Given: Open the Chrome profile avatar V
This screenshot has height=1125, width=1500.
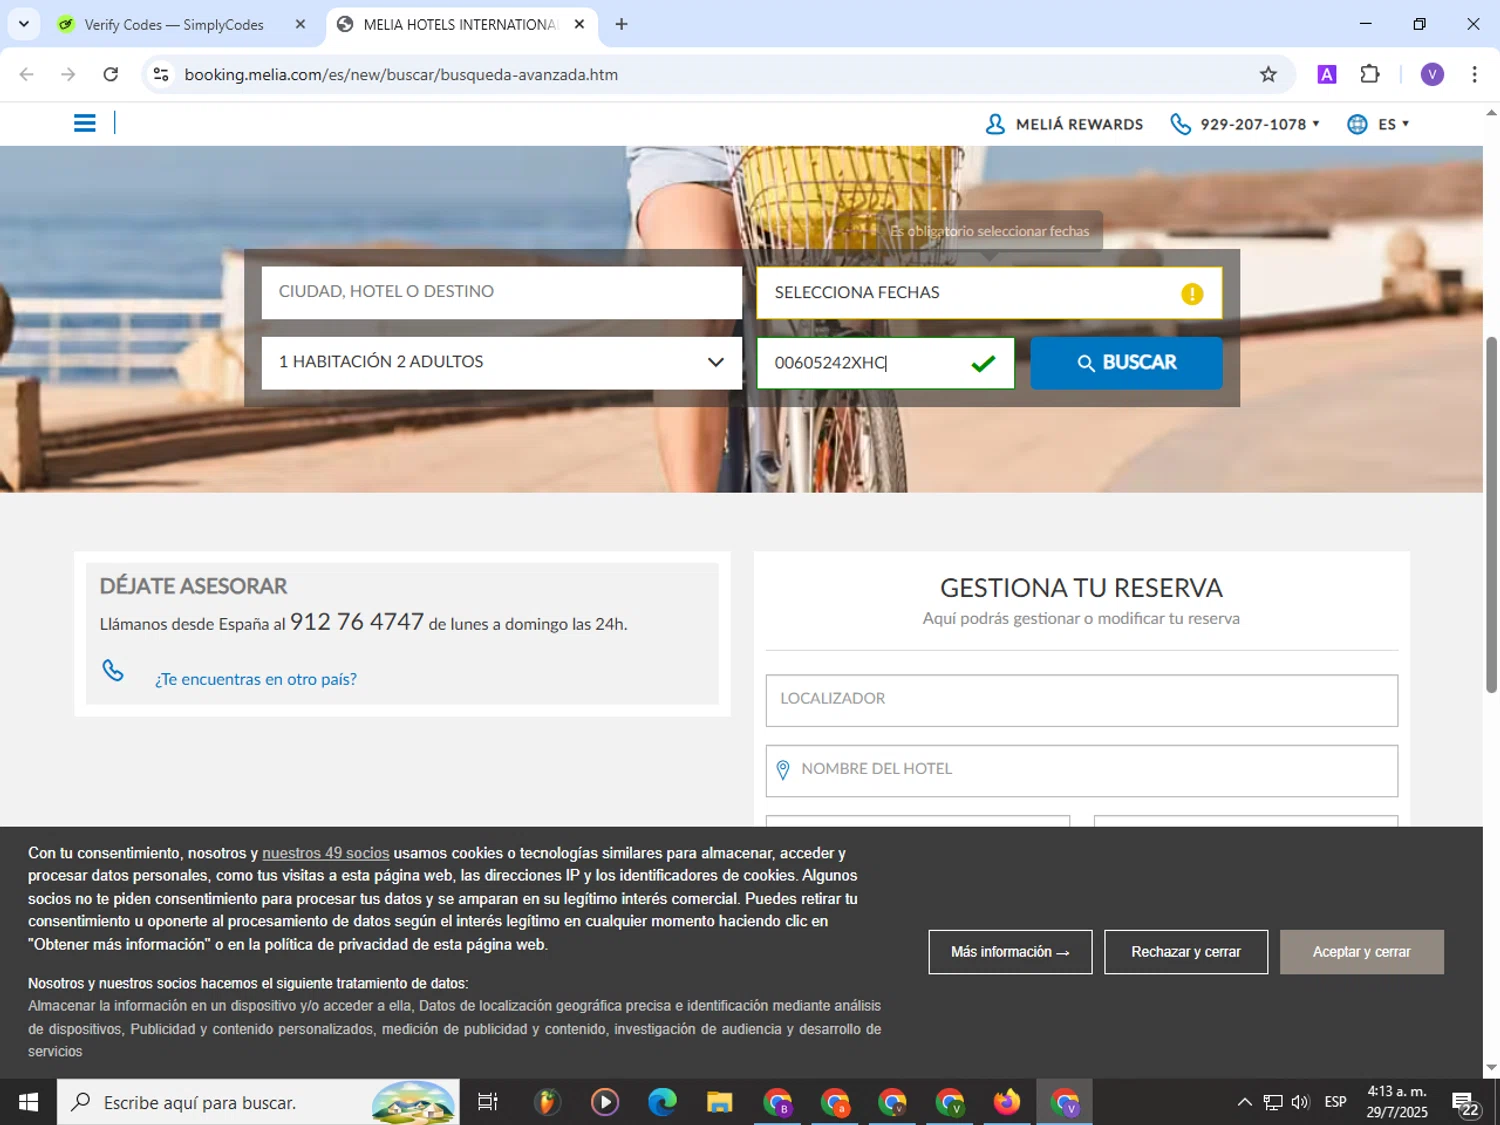Looking at the screenshot, I should click(x=1432, y=74).
